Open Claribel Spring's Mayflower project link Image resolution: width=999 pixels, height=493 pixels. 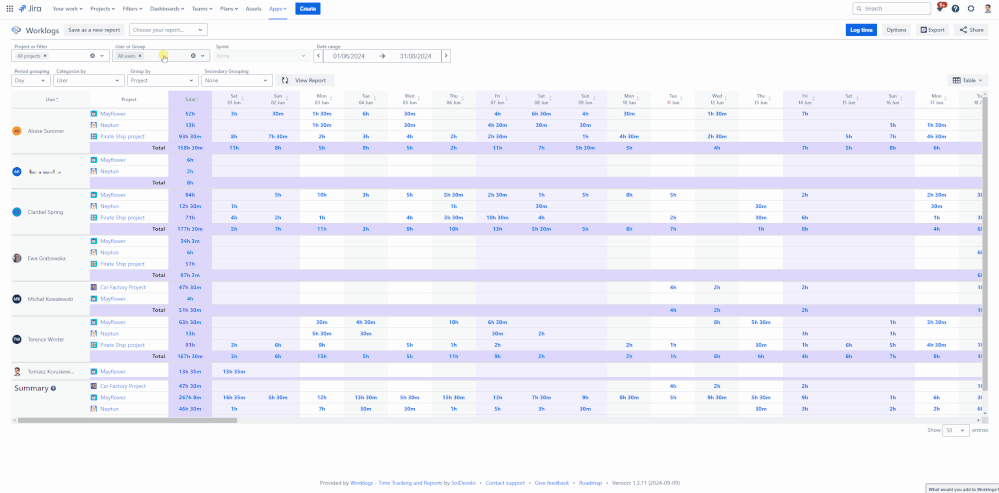113,195
